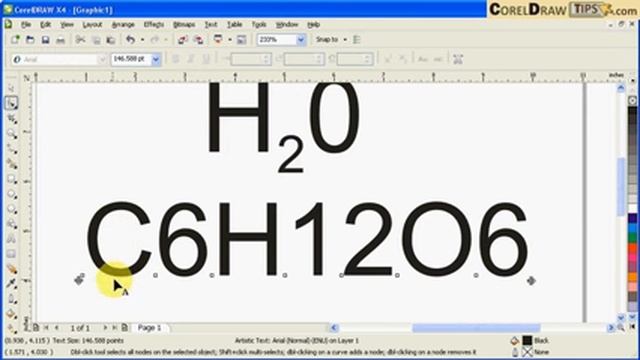This screenshot has width=640, height=360.
Task: Save the document using the toolbar
Action: click(x=45, y=40)
